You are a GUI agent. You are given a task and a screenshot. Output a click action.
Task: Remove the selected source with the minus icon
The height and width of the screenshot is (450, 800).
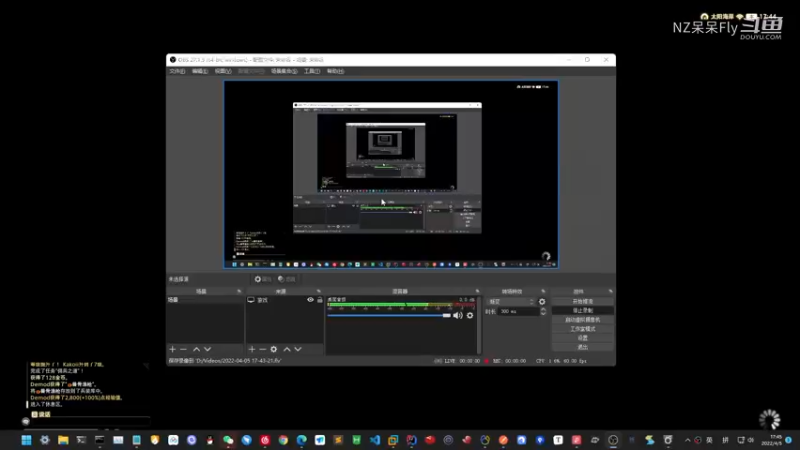(263, 349)
